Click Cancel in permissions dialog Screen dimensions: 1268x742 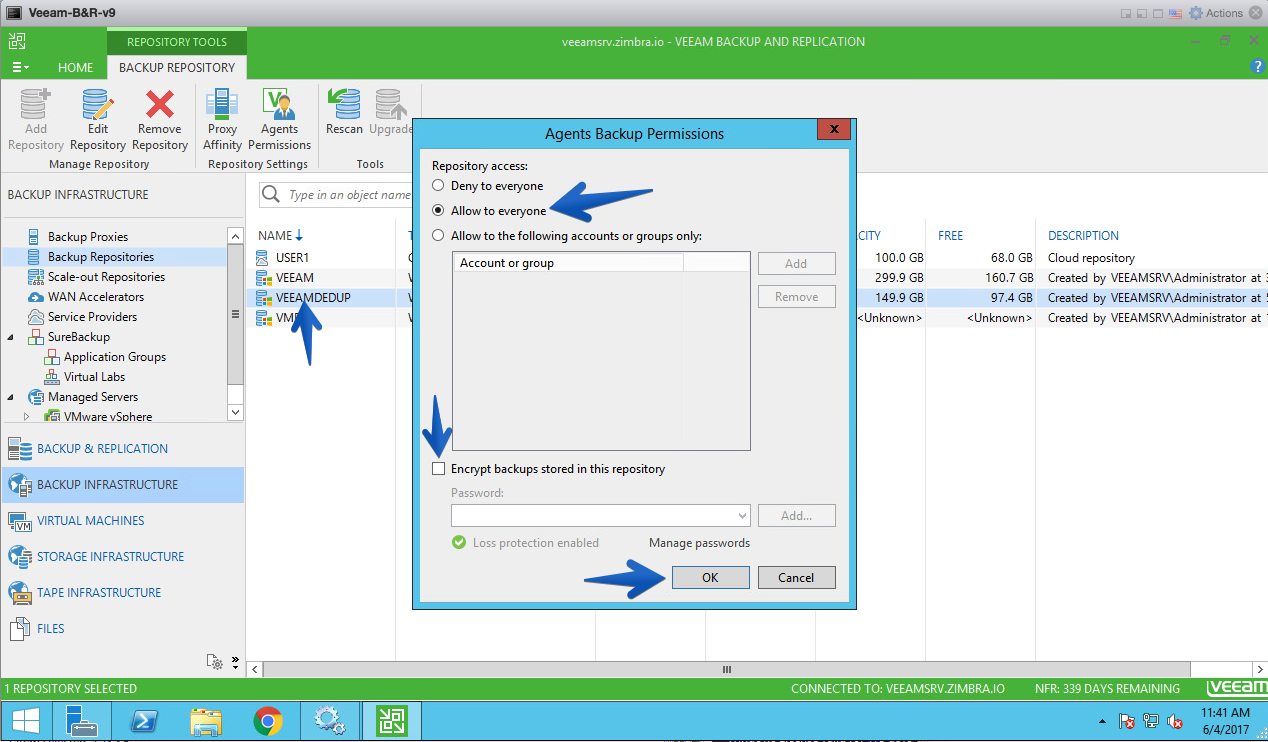pyautogui.click(x=796, y=578)
